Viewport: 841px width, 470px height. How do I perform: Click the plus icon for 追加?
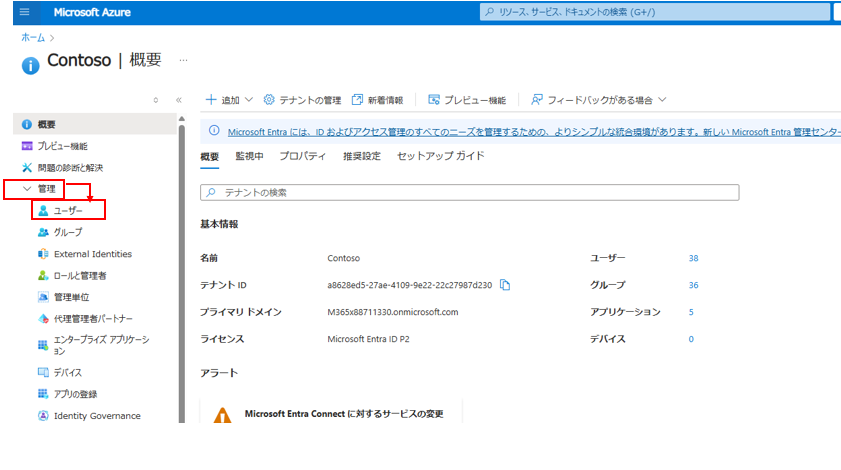pos(211,100)
